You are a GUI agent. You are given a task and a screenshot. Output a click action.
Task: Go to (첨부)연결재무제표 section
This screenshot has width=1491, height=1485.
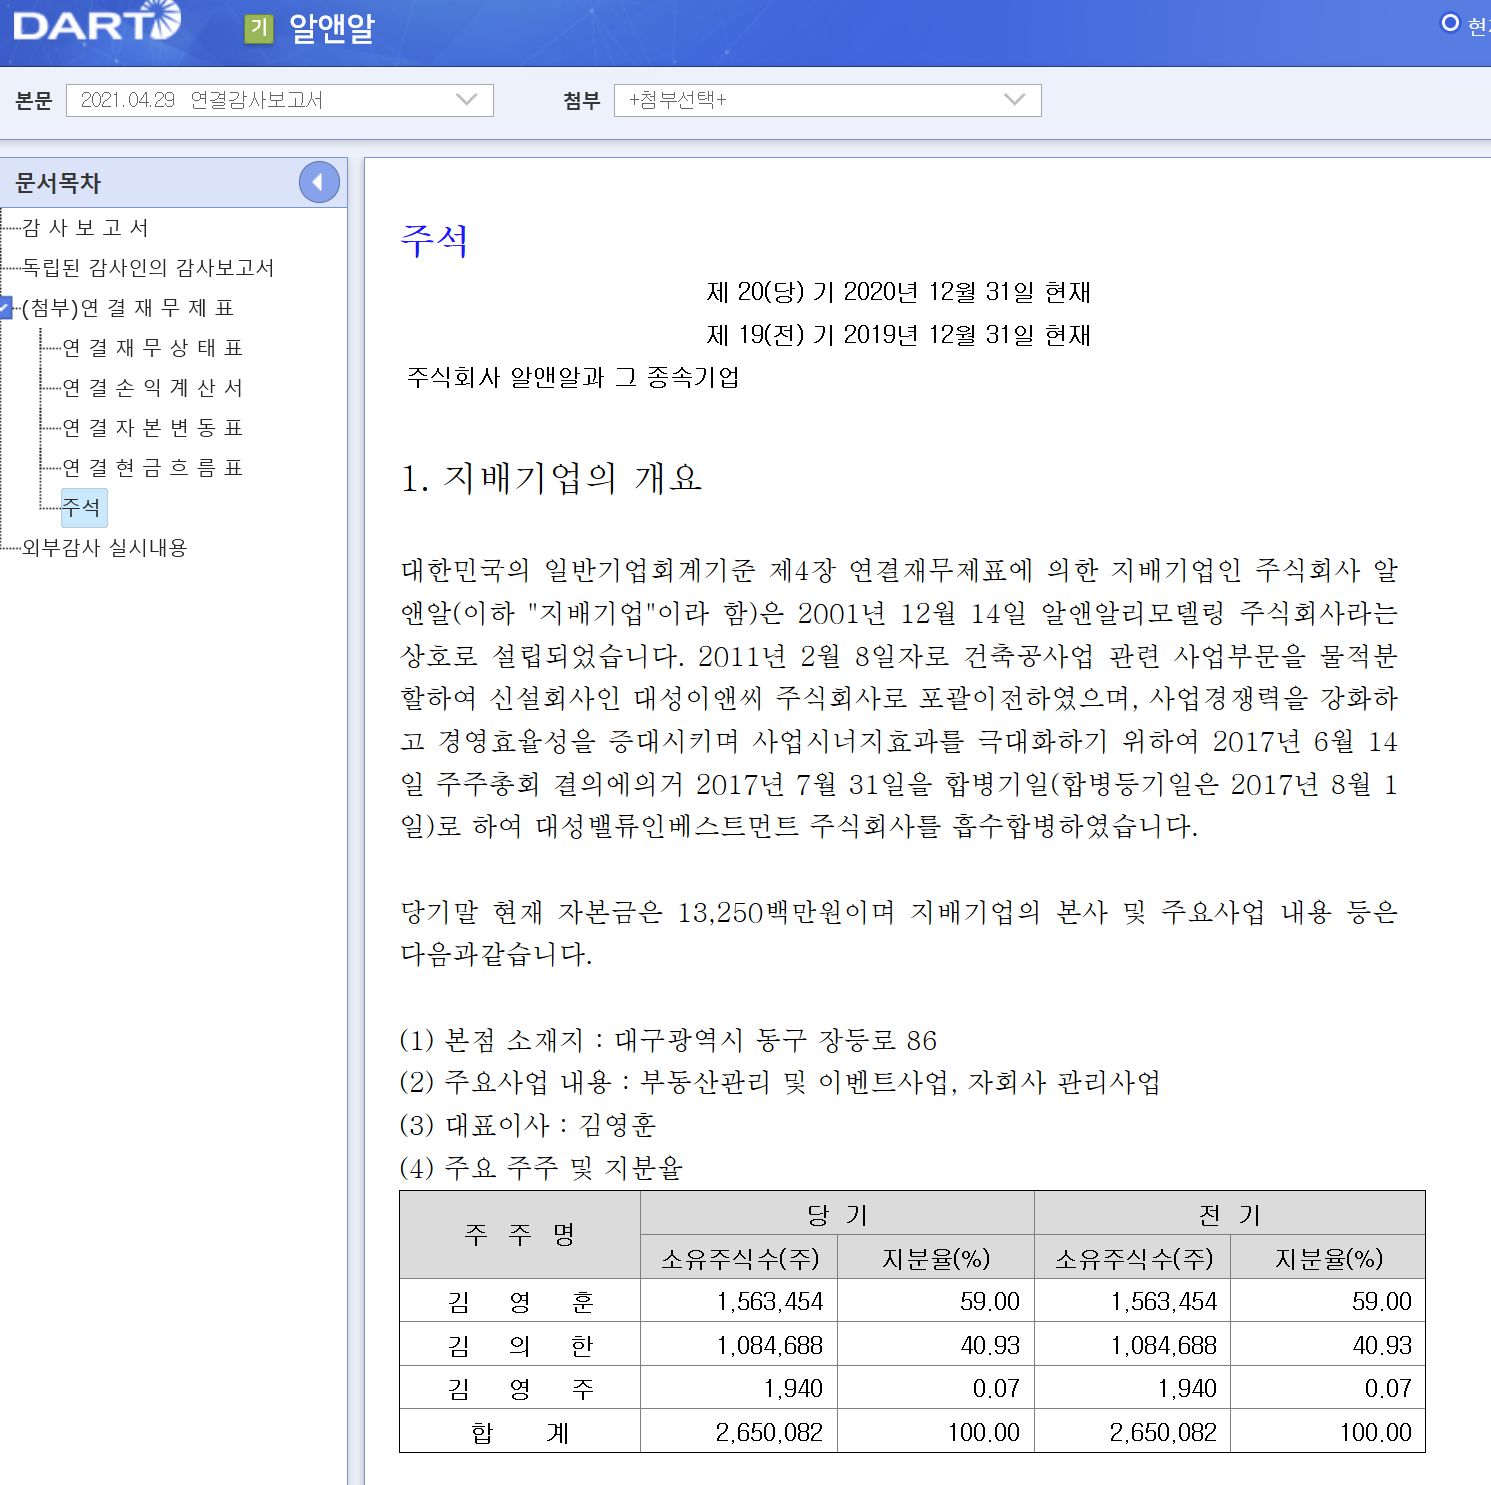click(128, 308)
